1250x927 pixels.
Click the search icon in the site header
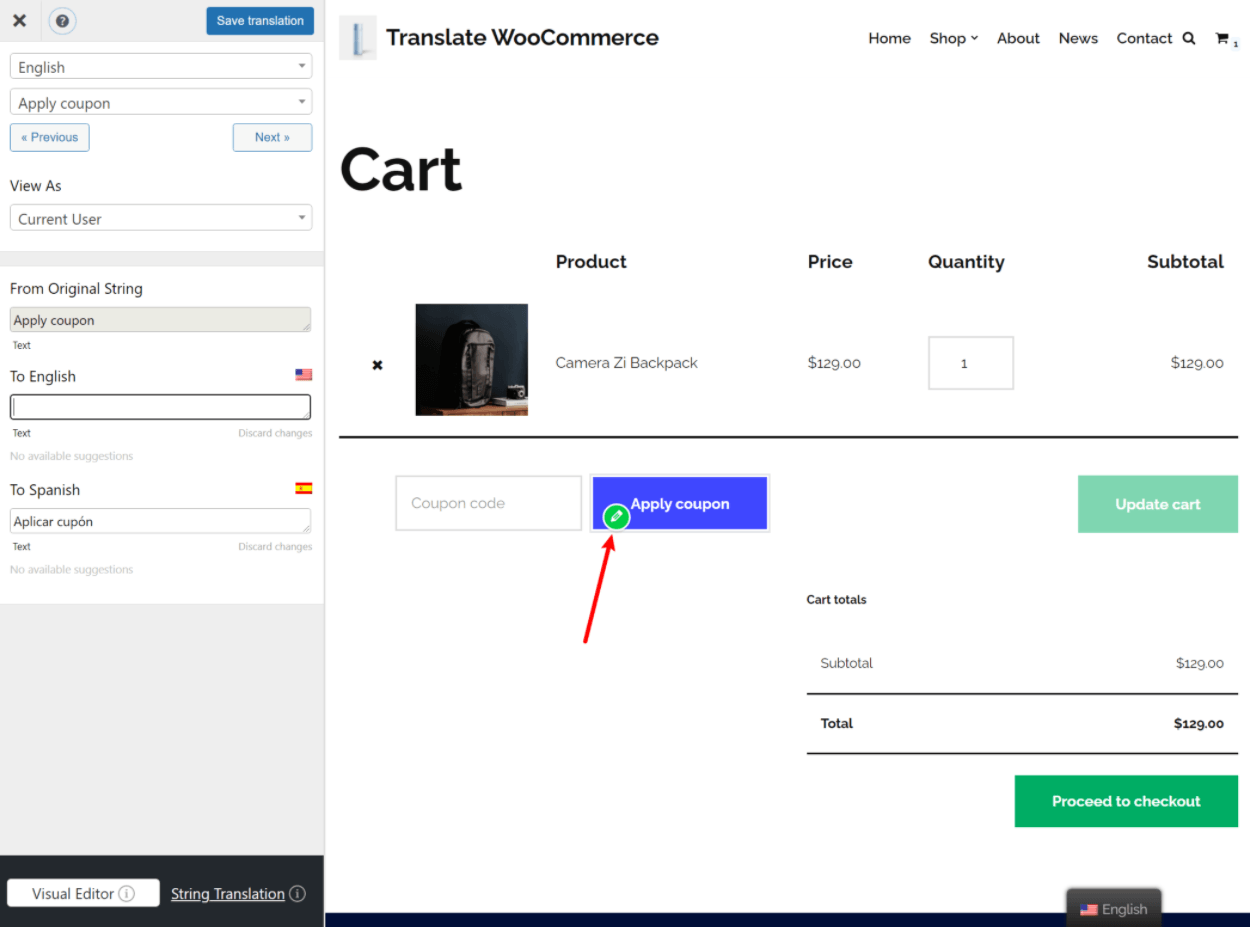point(1189,38)
